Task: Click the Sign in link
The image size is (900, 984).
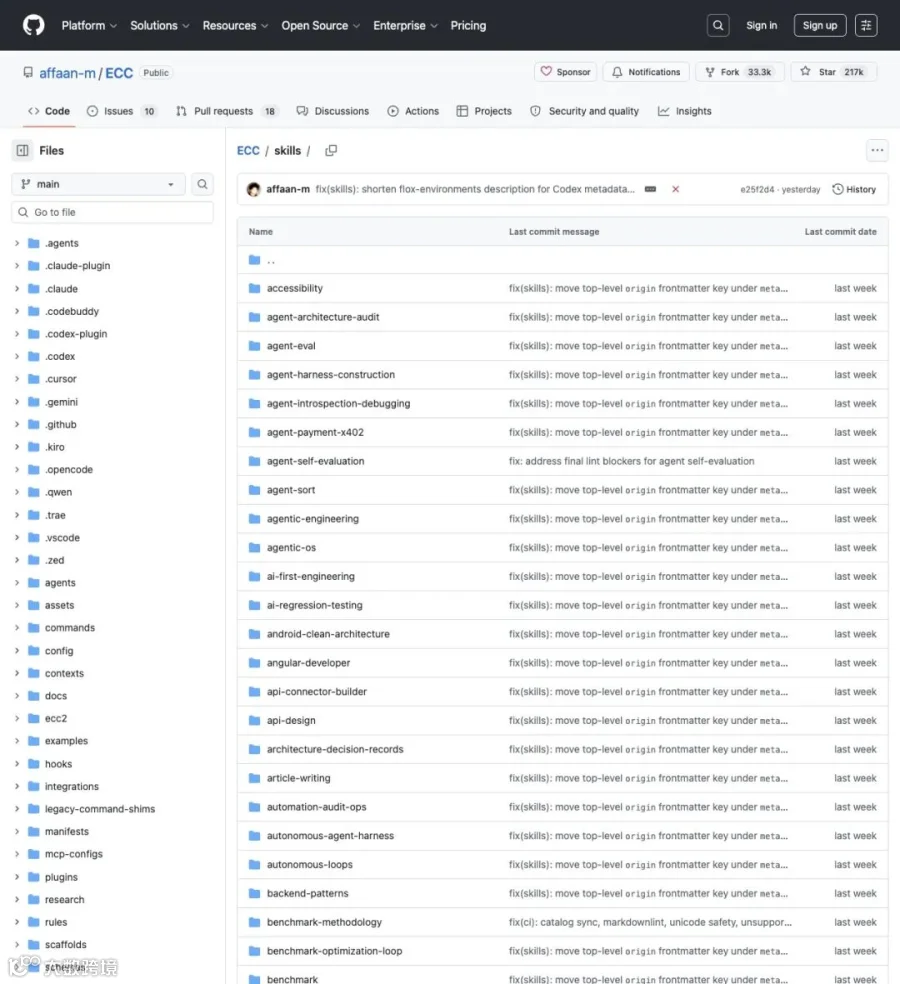Action: click(x=761, y=26)
